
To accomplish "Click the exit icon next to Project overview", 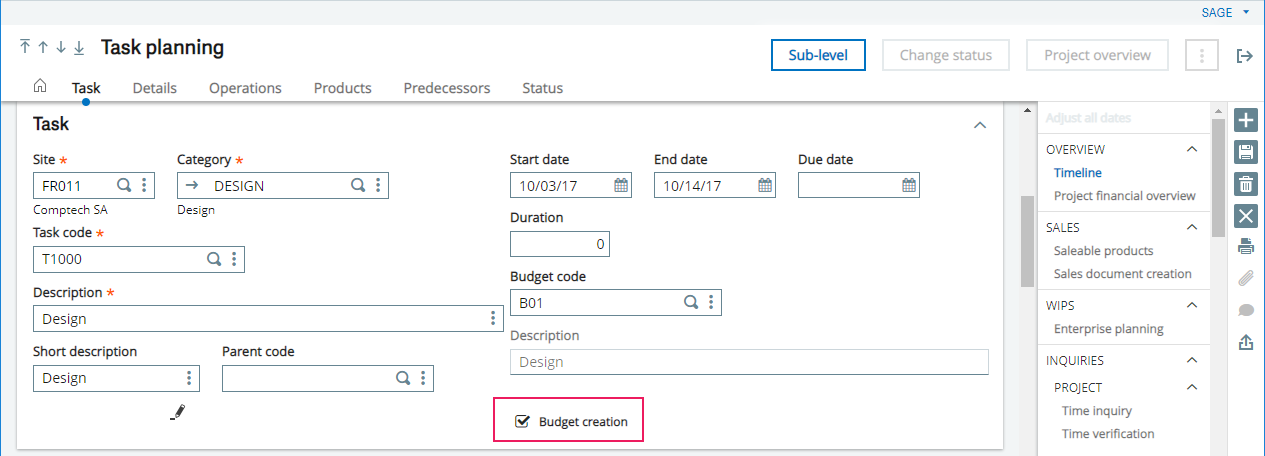I will 1244,56.
